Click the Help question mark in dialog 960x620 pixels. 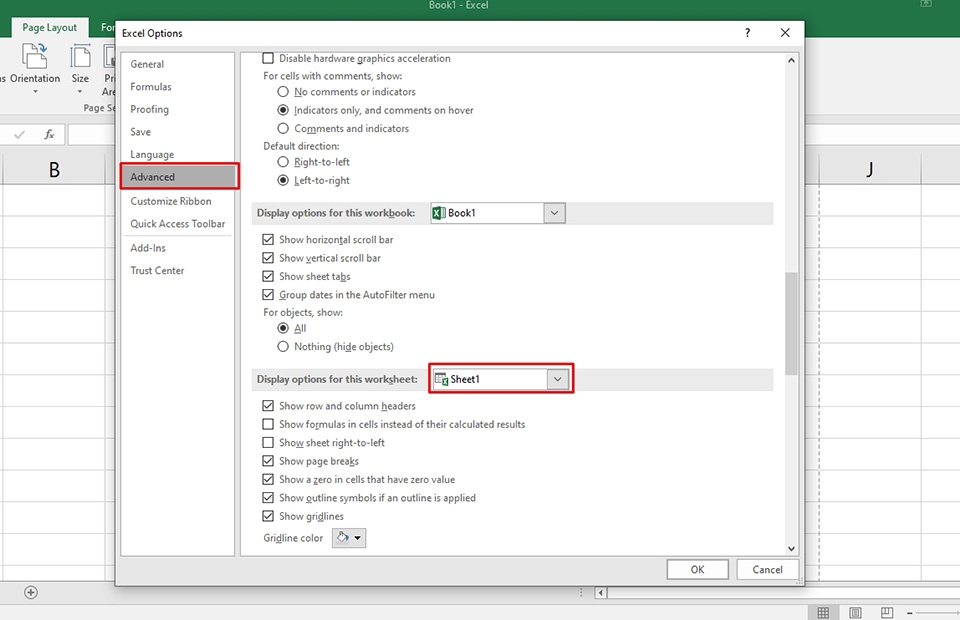pos(748,32)
